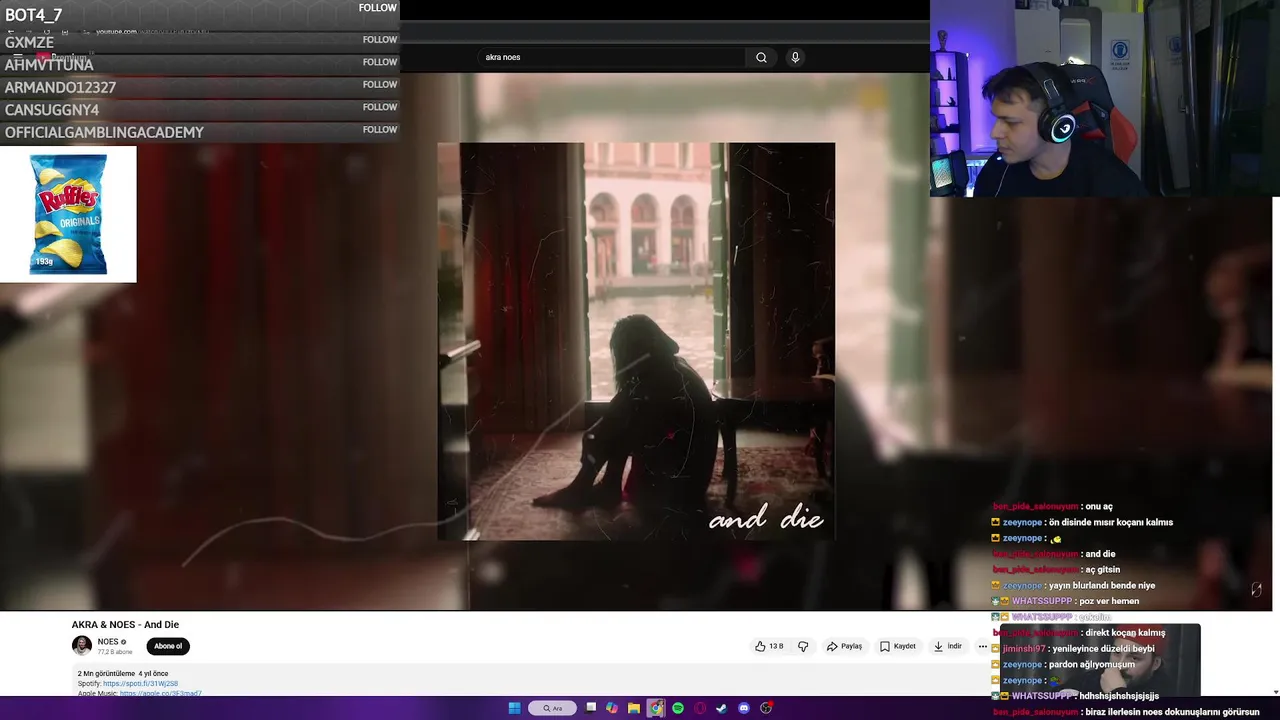Launch Copilot from the taskbar

612,708
